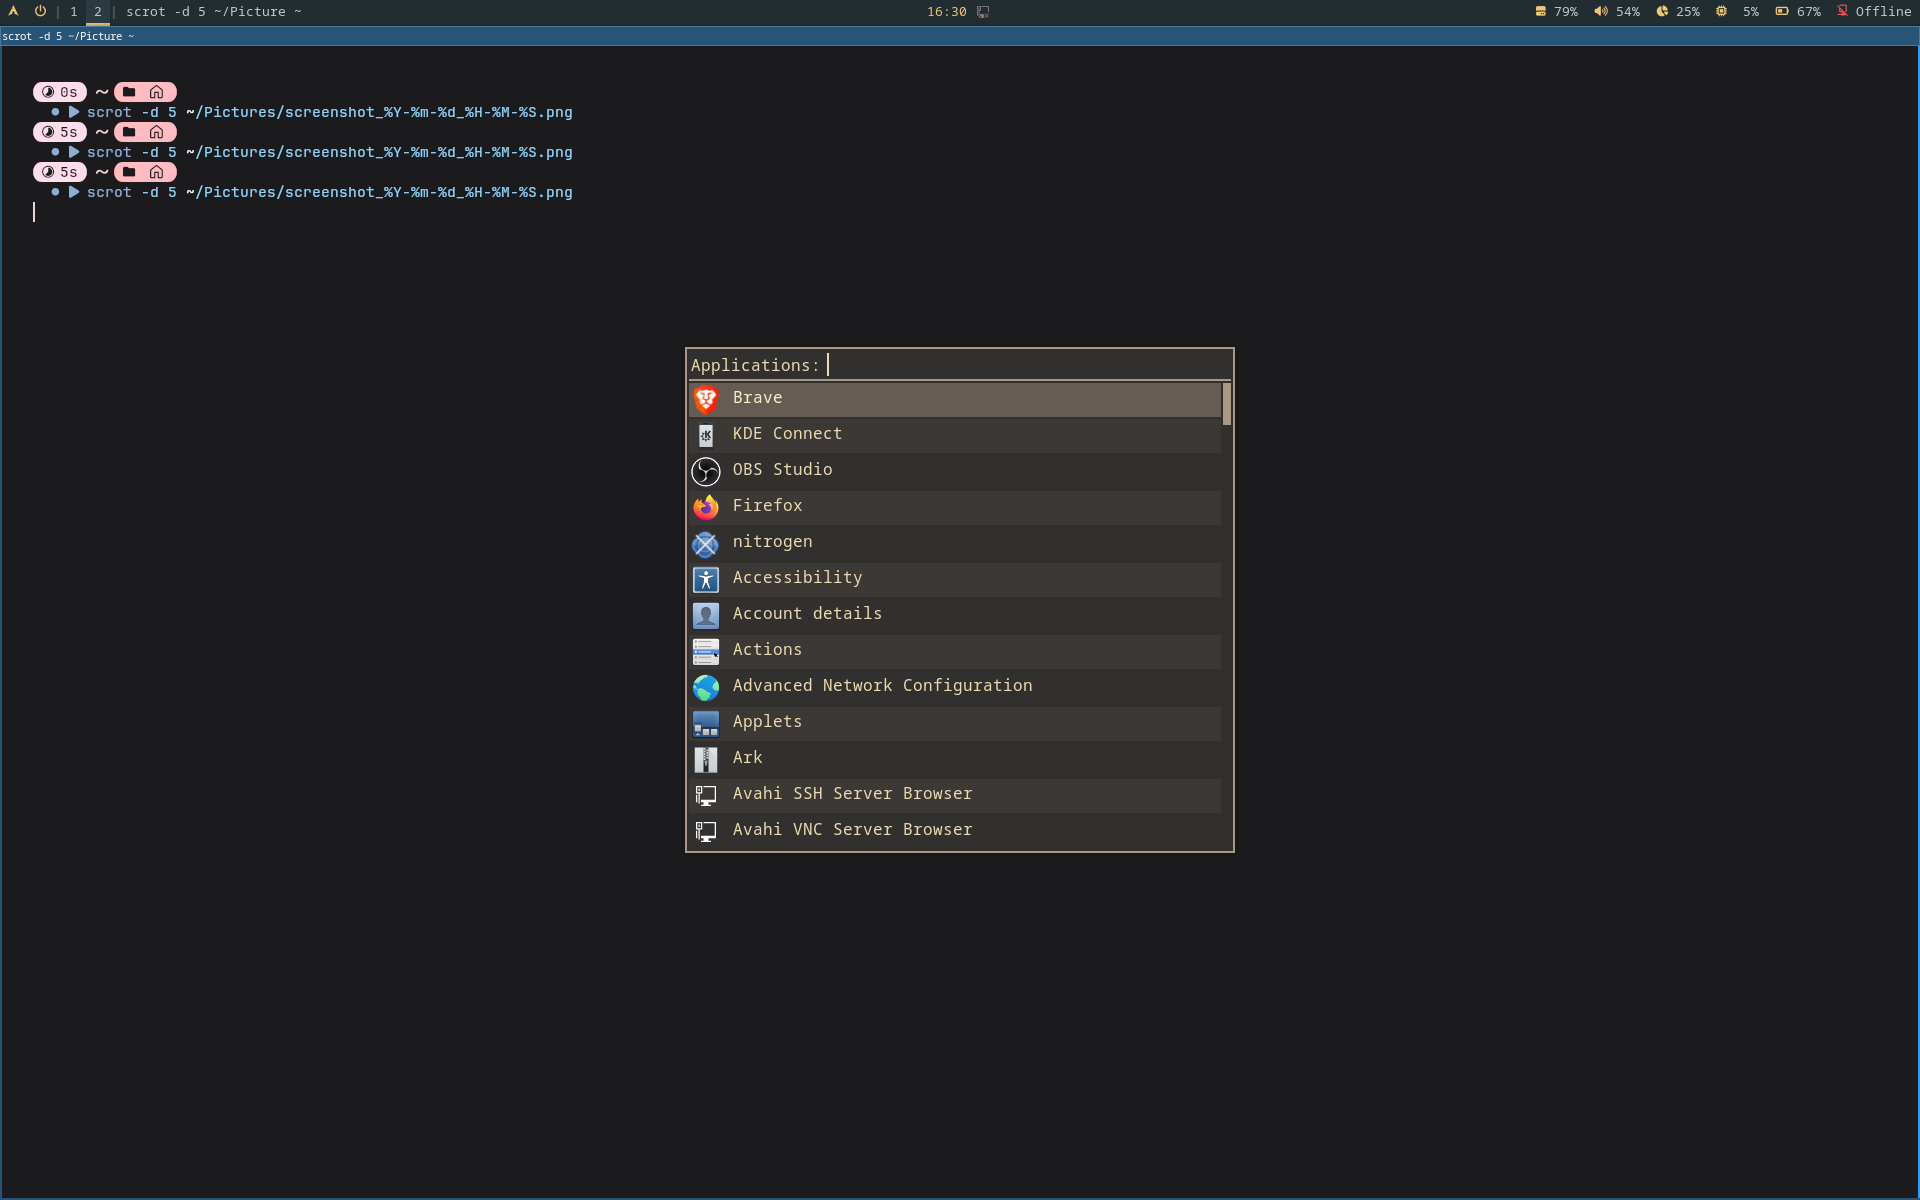The width and height of the screenshot is (1920, 1200).
Task: Click the nitrogen icon
Action: point(706,543)
